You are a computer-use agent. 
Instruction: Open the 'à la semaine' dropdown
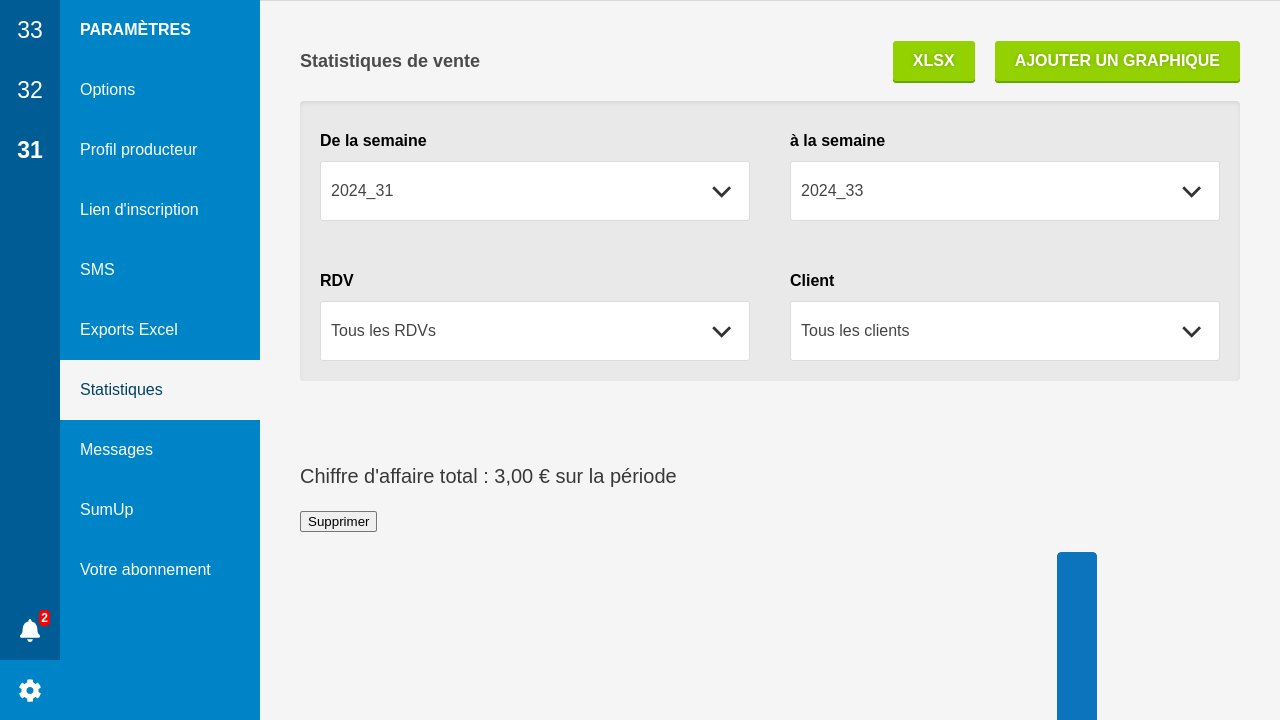click(x=1004, y=191)
